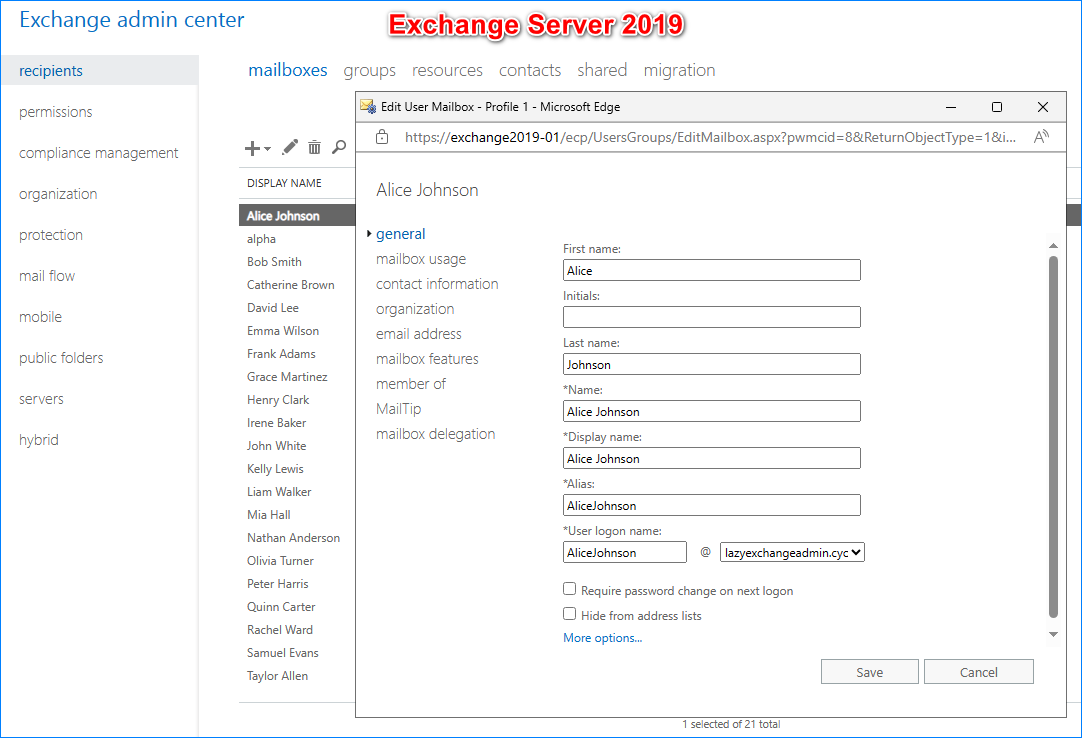1082x738 pixels.
Task: Open member of page
Action: coord(411,384)
